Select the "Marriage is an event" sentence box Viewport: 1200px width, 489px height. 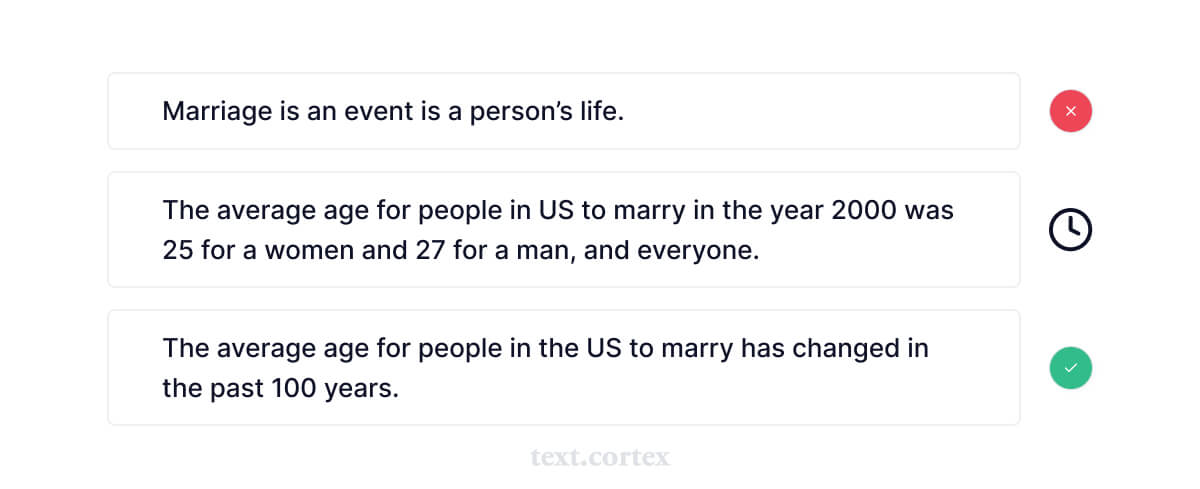point(563,111)
